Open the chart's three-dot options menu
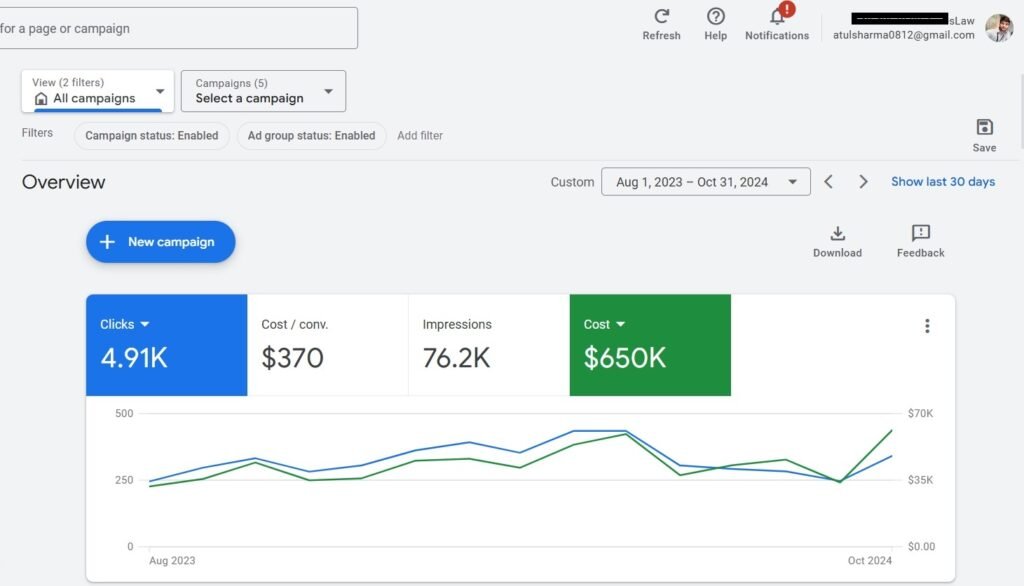1024x586 pixels. click(x=927, y=325)
